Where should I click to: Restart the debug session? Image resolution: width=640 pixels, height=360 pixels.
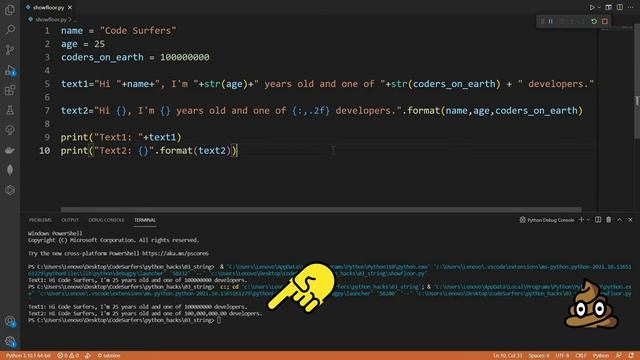594,21
